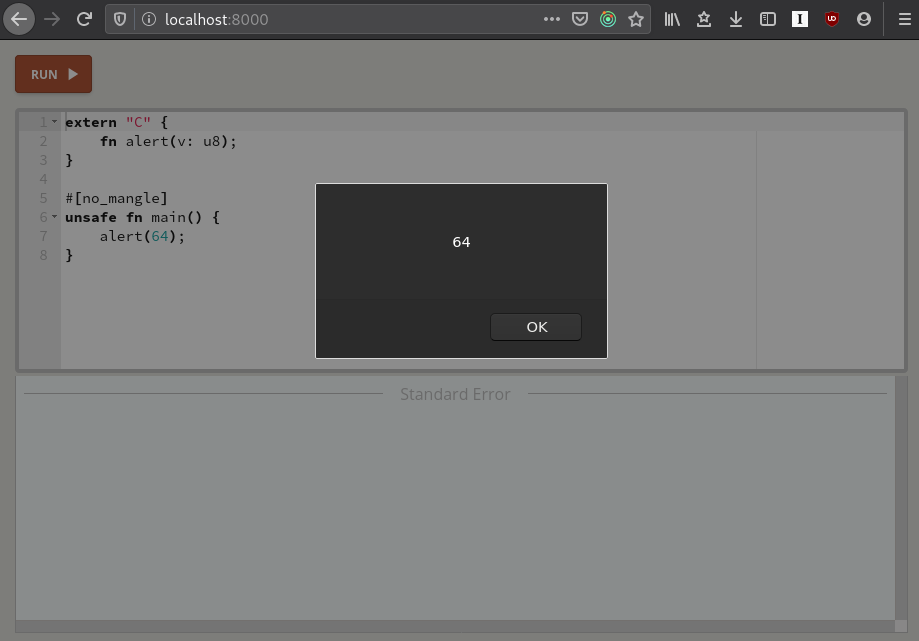Open the tracking protection shield icon

(120, 19)
